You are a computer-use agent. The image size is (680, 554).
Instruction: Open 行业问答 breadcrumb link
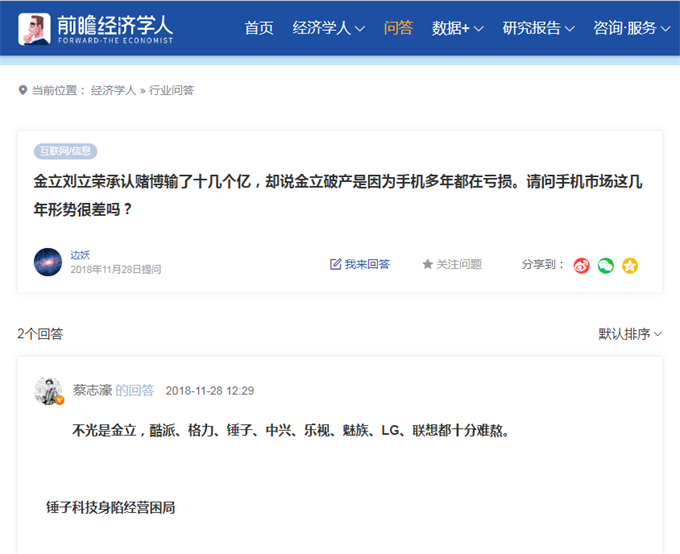(172, 90)
